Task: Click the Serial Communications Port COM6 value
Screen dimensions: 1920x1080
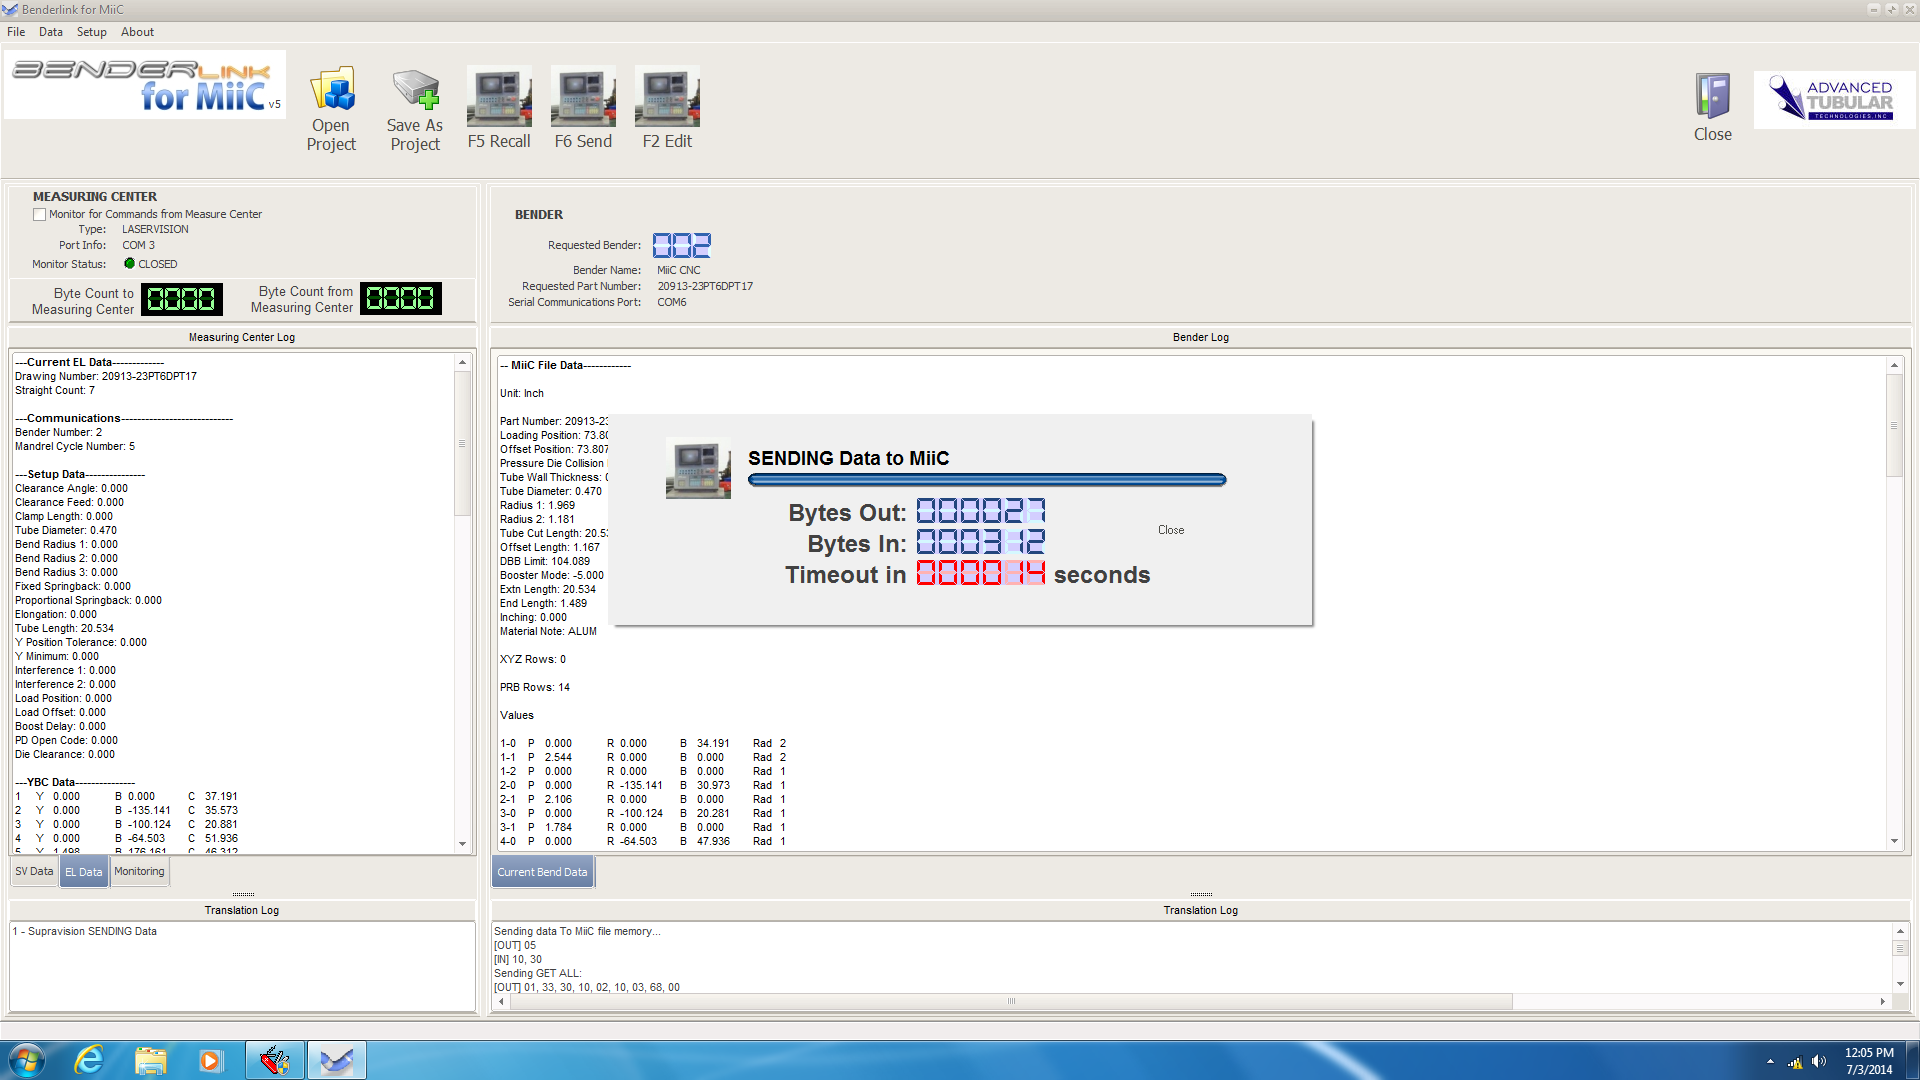Action: (x=672, y=302)
